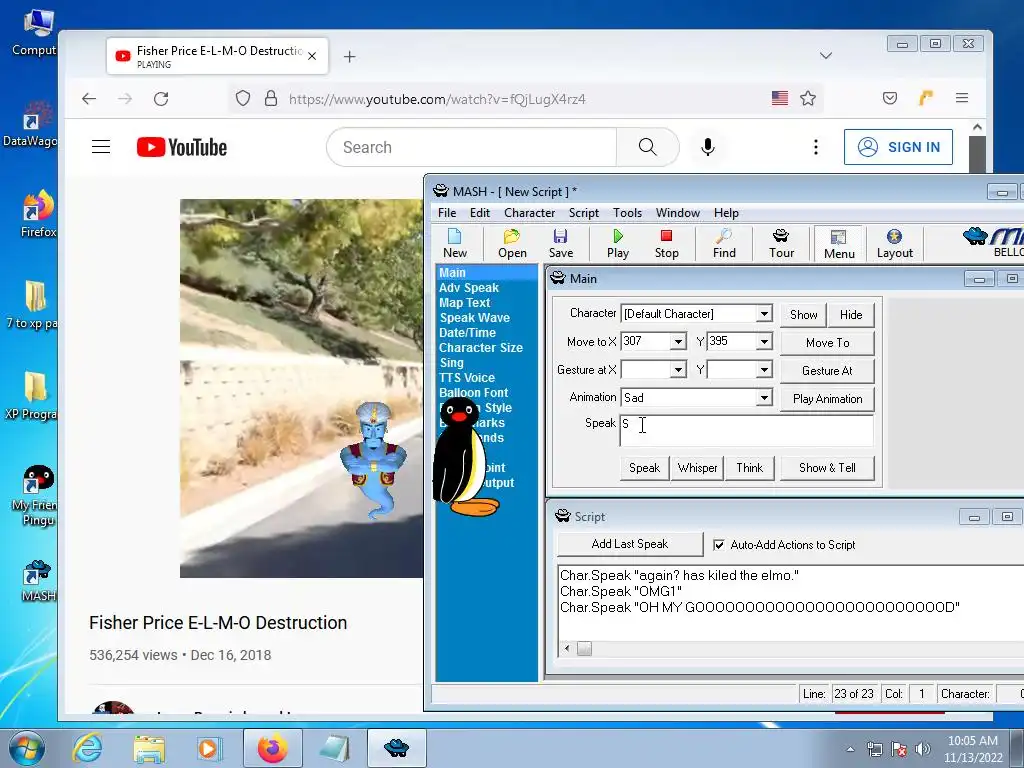Stop playback with the red Stop icon
1024x768 pixels.
666,244
